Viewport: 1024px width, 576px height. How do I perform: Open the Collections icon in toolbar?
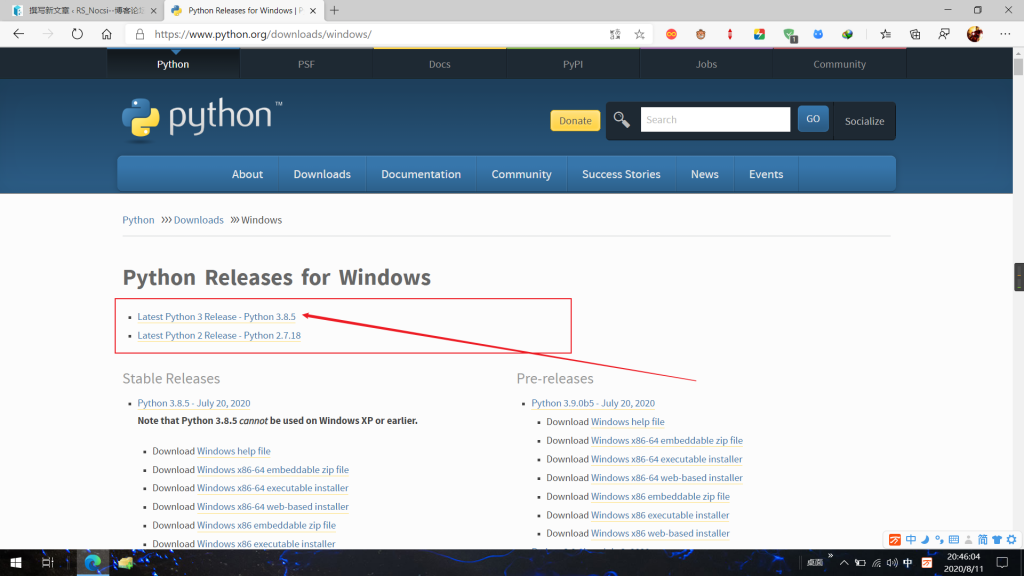915,34
